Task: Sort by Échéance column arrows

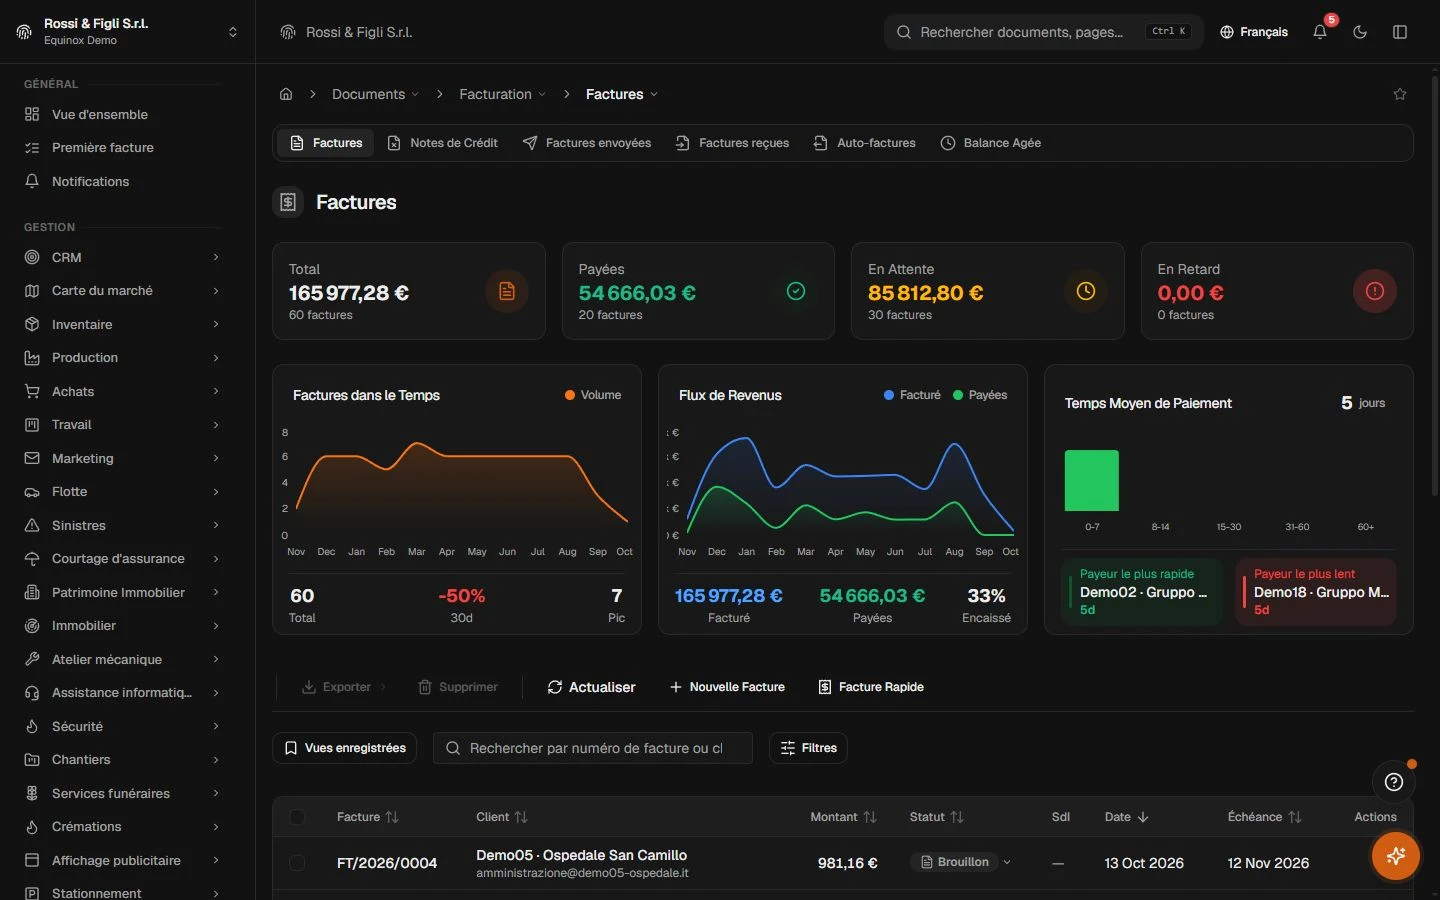Action: (1295, 817)
